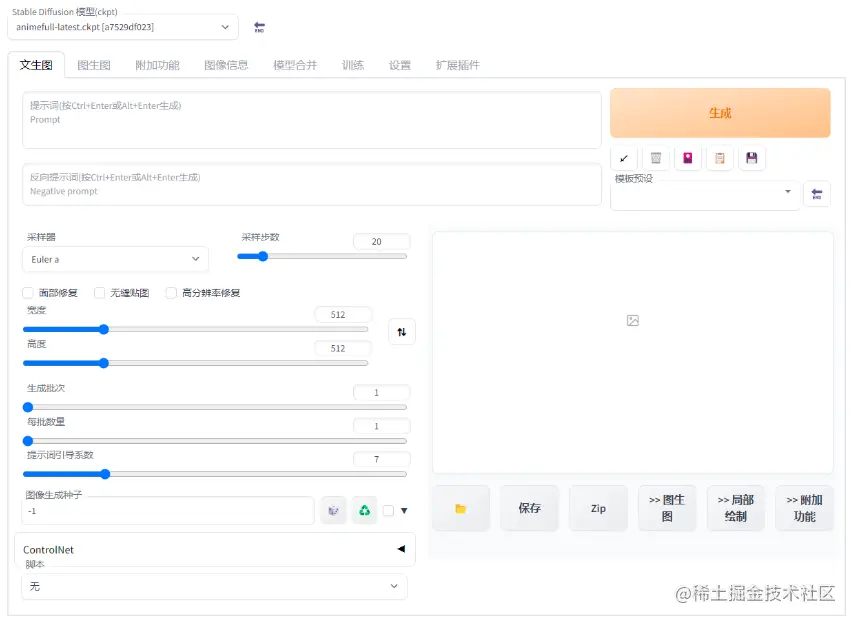Switch to the 文生图 tab

pos(36,65)
